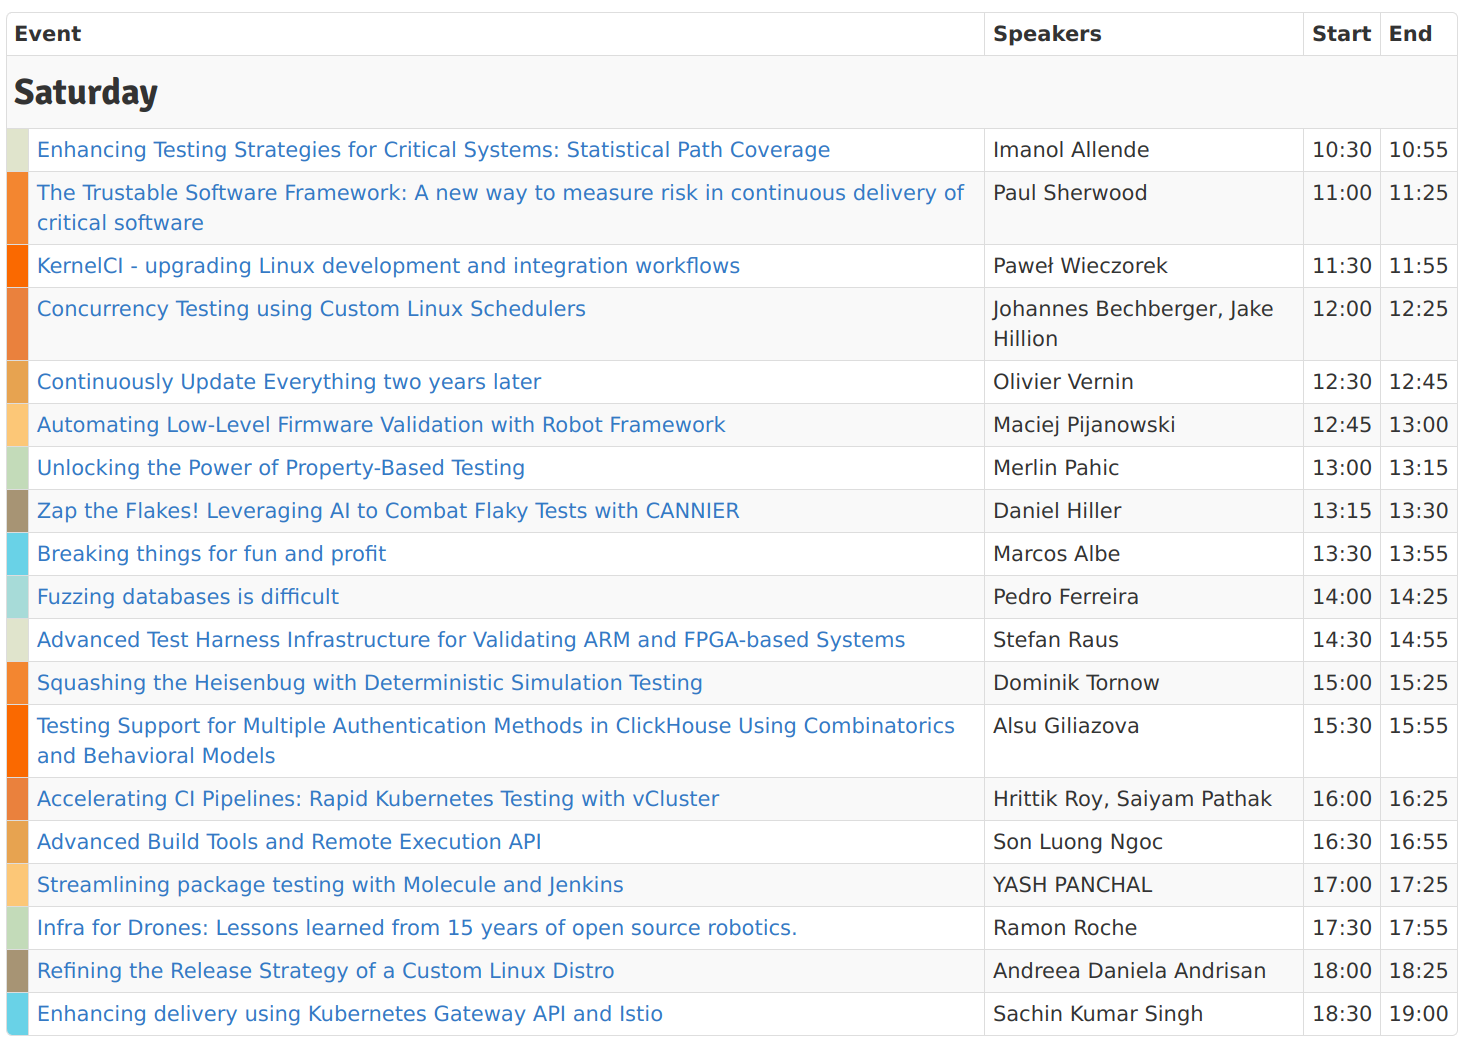Screen dimensions: 1467x1047
Task: Click the Saturday day heading row
Action: (x=86, y=92)
